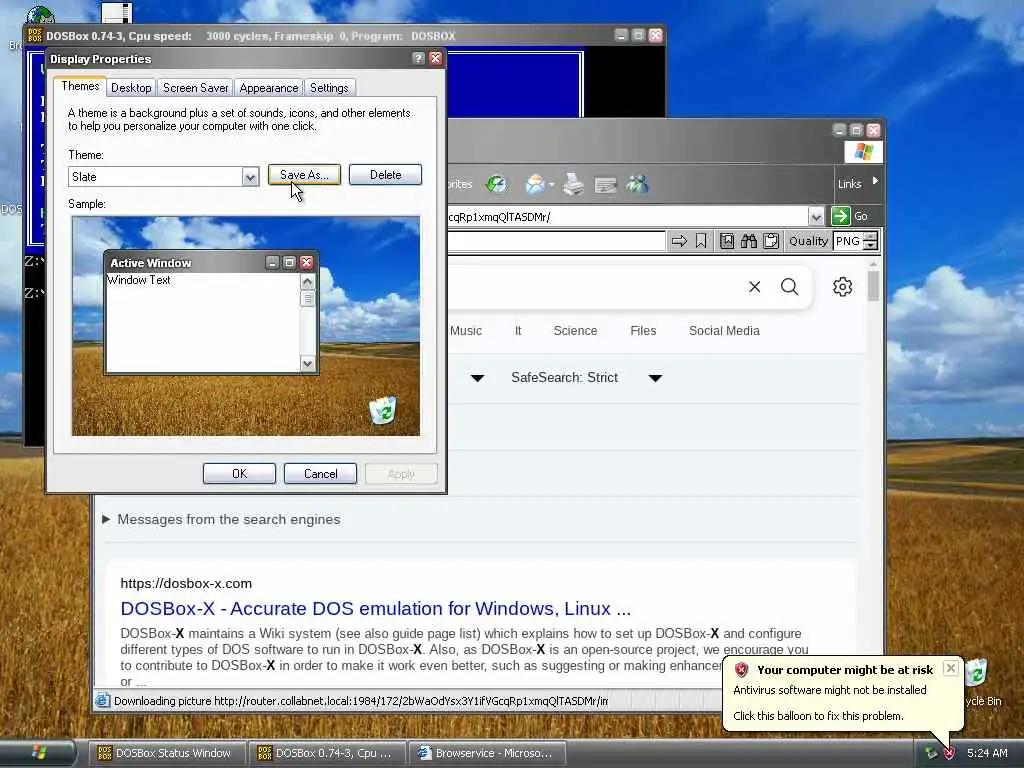Click the network tray icon
The height and width of the screenshot is (768, 1024).
pyautogui.click(x=931, y=753)
